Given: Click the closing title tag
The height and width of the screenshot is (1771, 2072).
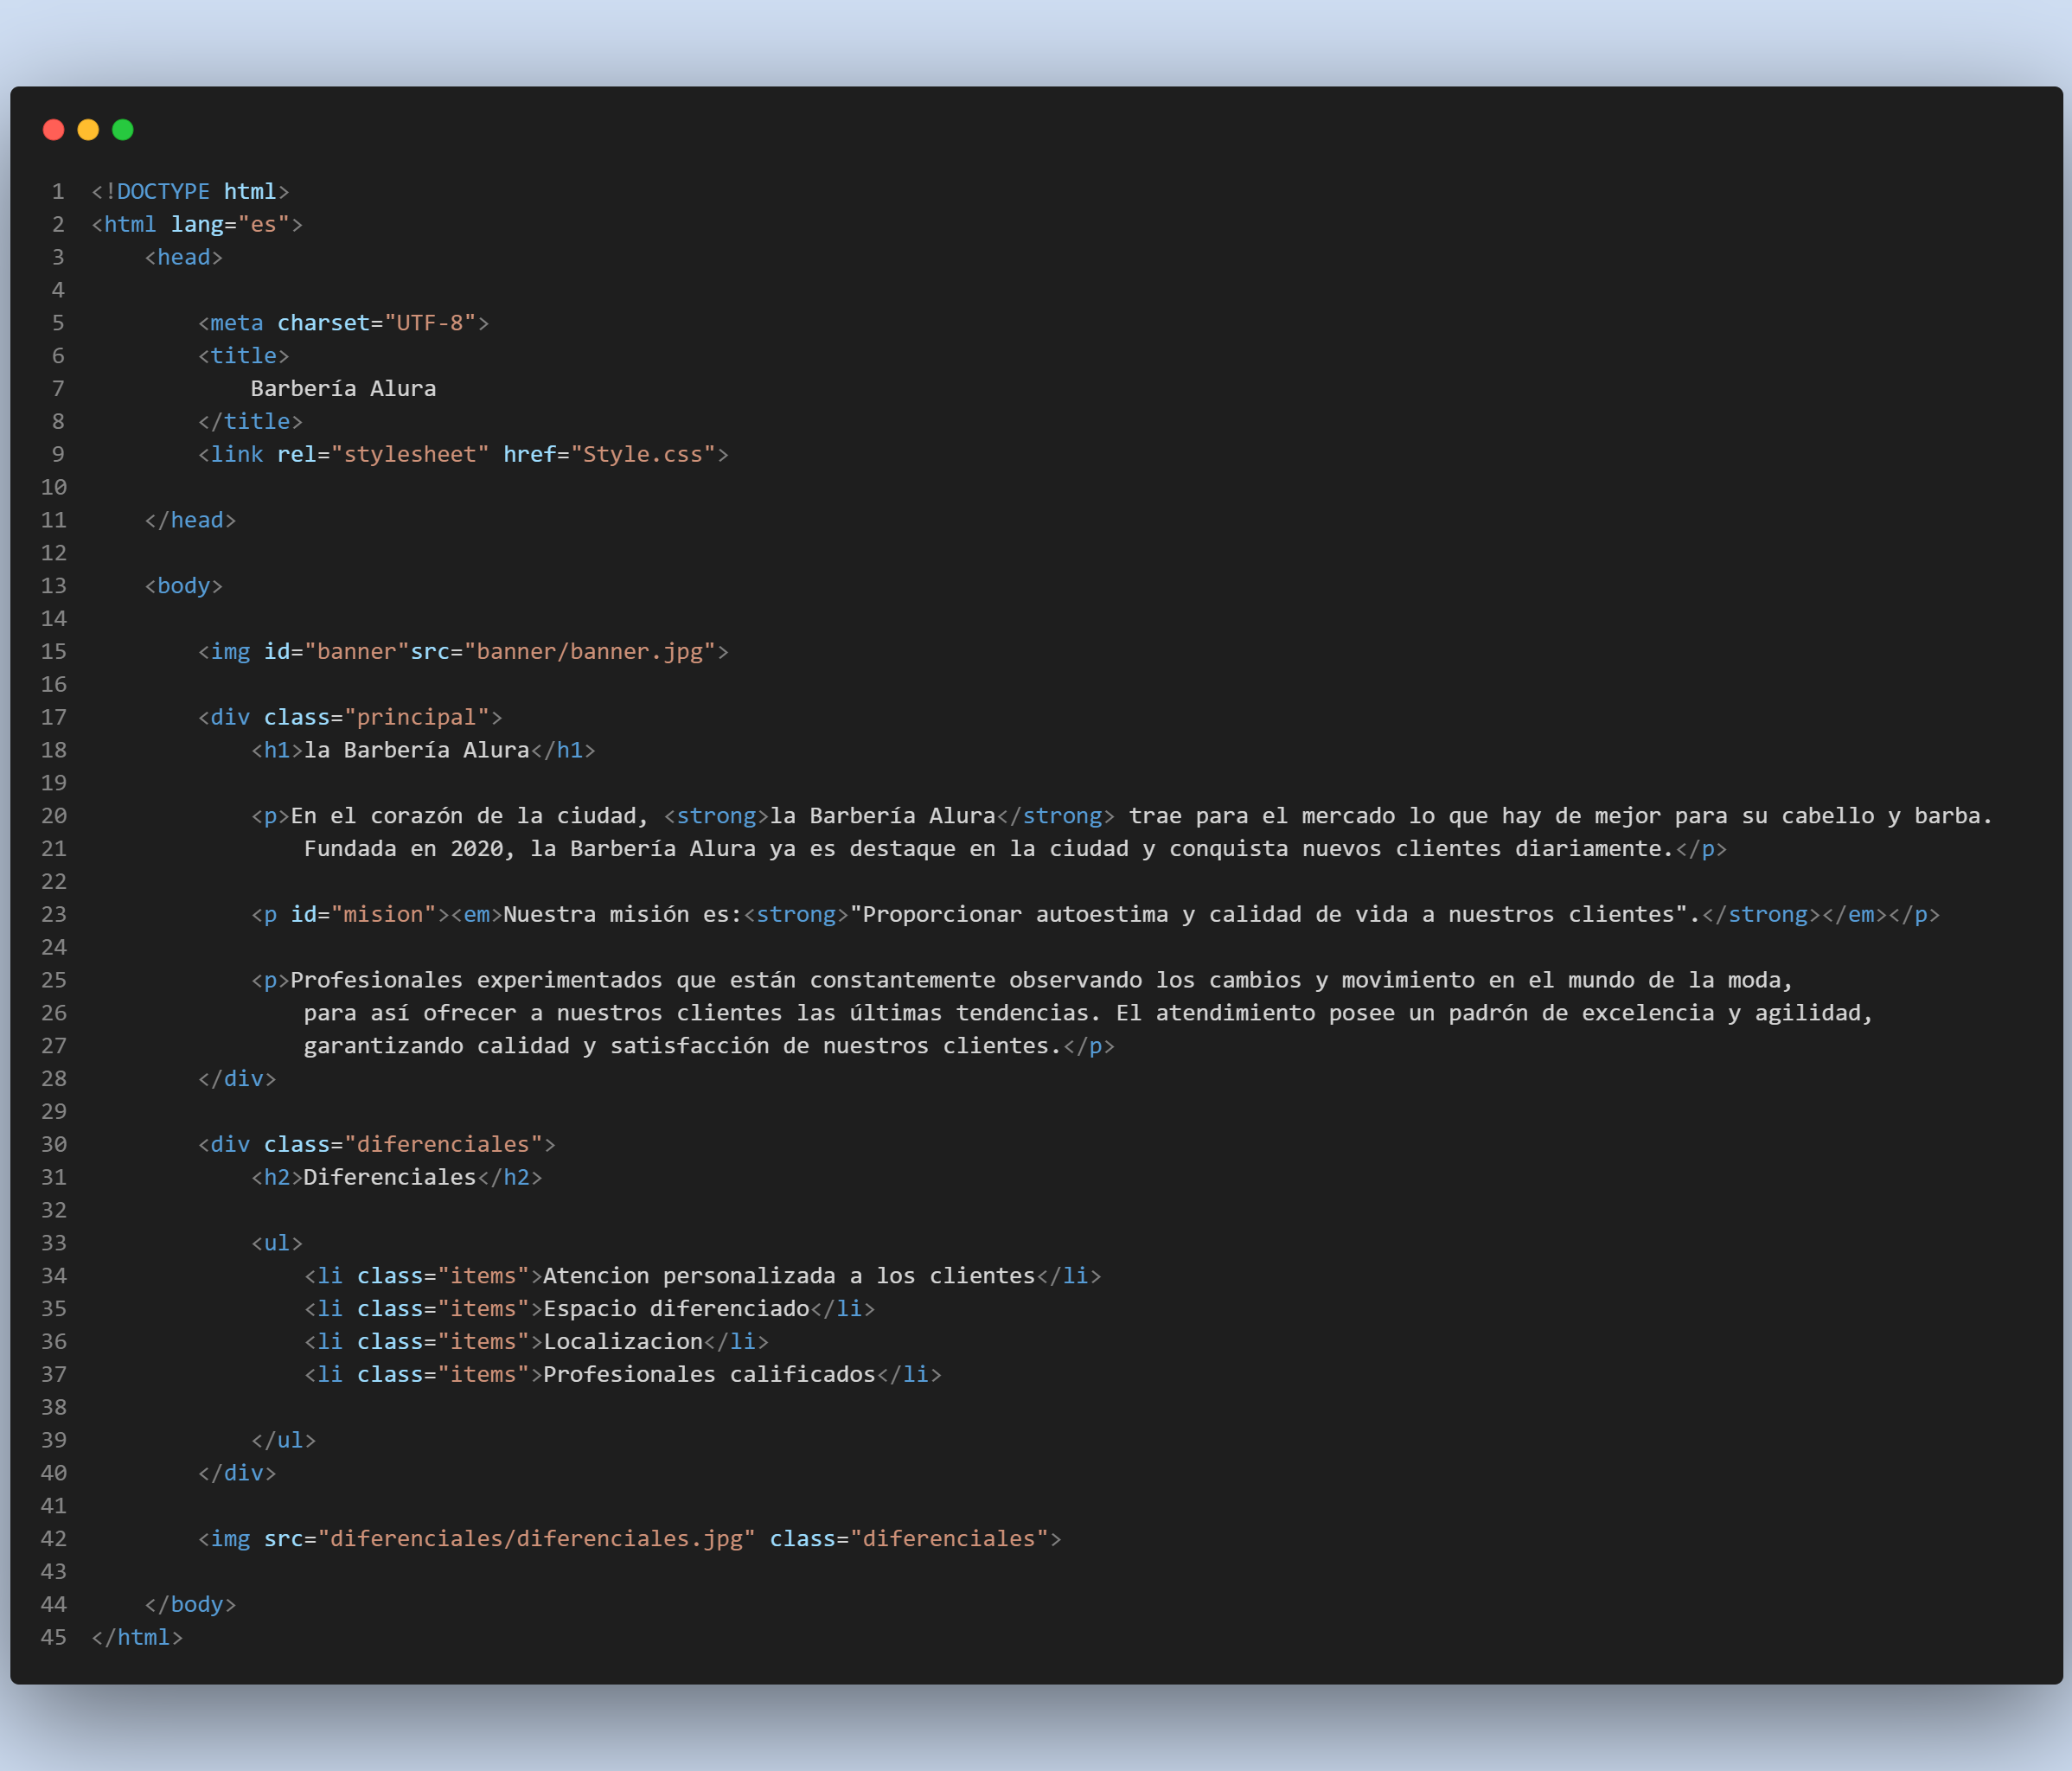Looking at the screenshot, I should coord(250,422).
